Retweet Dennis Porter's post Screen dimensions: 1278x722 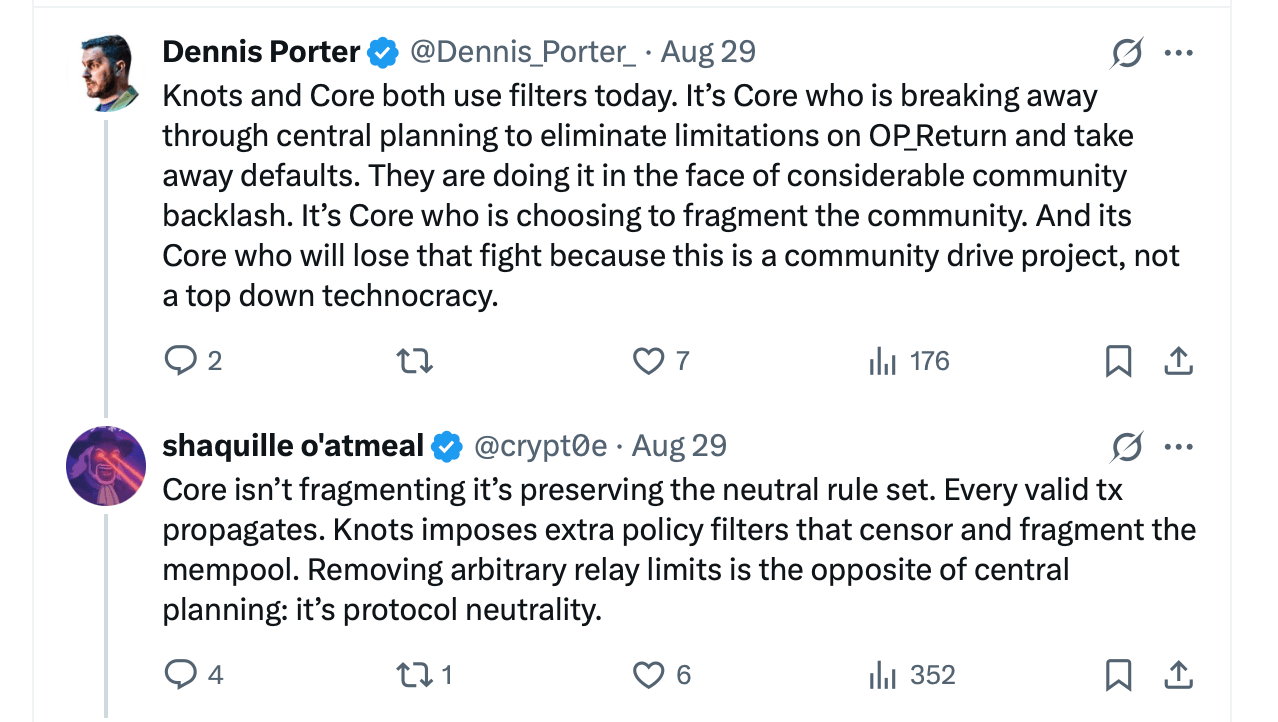pyautogui.click(x=415, y=361)
